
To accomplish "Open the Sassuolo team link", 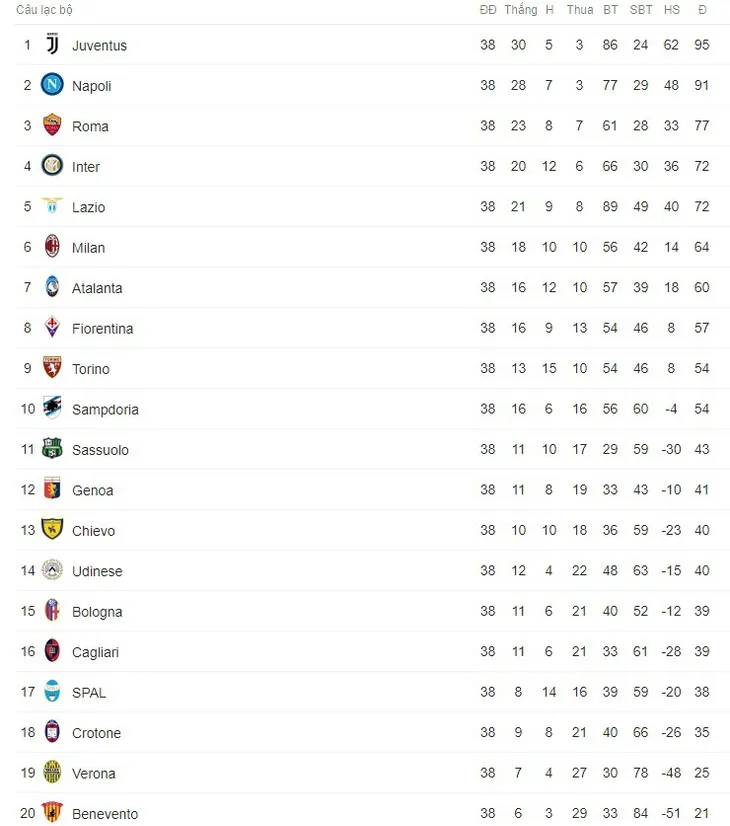I will click(100, 450).
